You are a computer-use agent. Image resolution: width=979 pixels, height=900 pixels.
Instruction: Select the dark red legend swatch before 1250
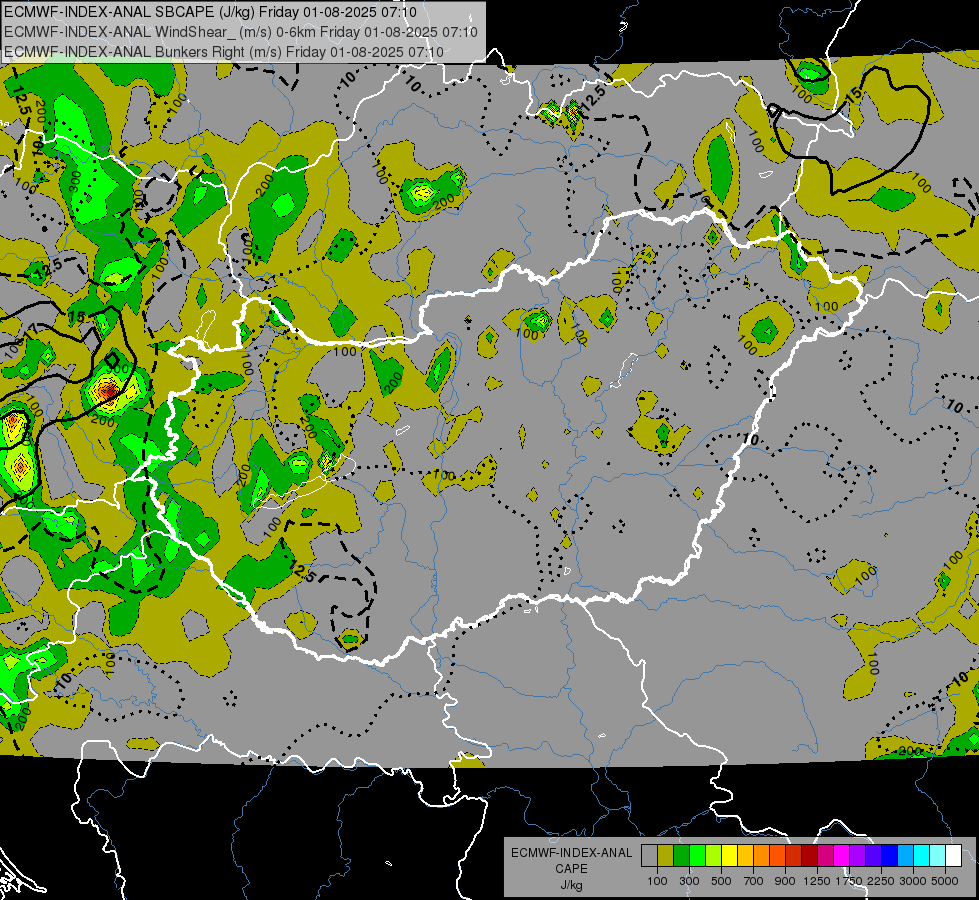point(810,856)
